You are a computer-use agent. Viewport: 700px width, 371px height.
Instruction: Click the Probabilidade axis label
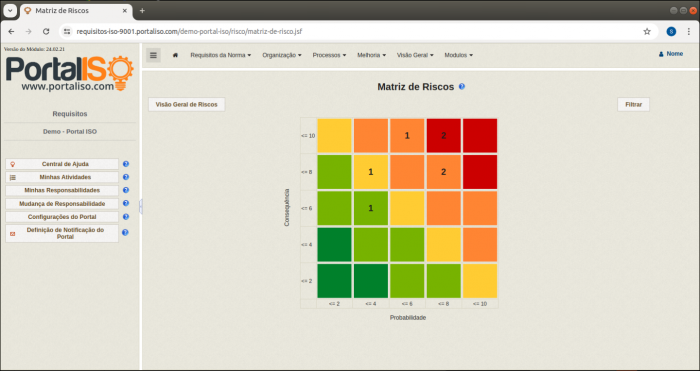pyautogui.click(x=408, y=317)
